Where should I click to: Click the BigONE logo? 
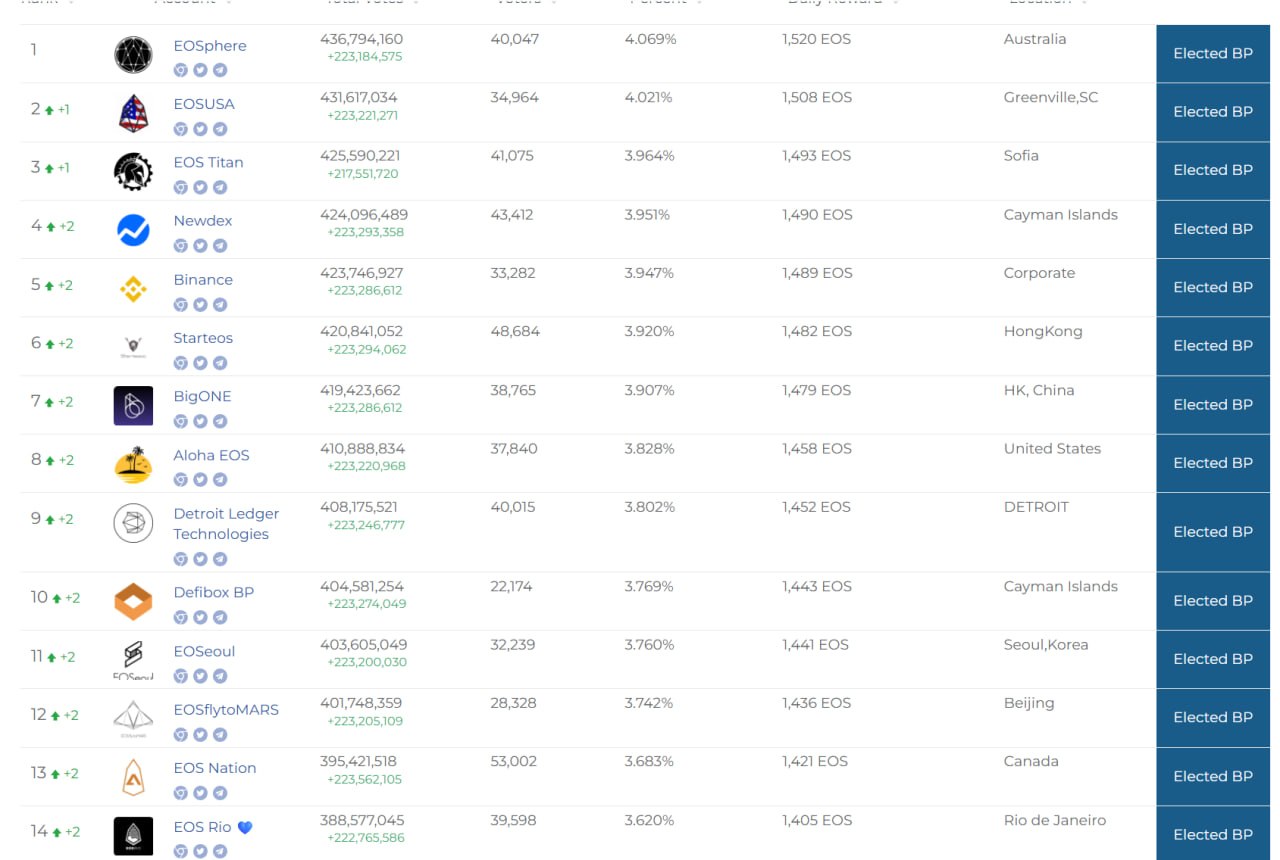point(133,405)
